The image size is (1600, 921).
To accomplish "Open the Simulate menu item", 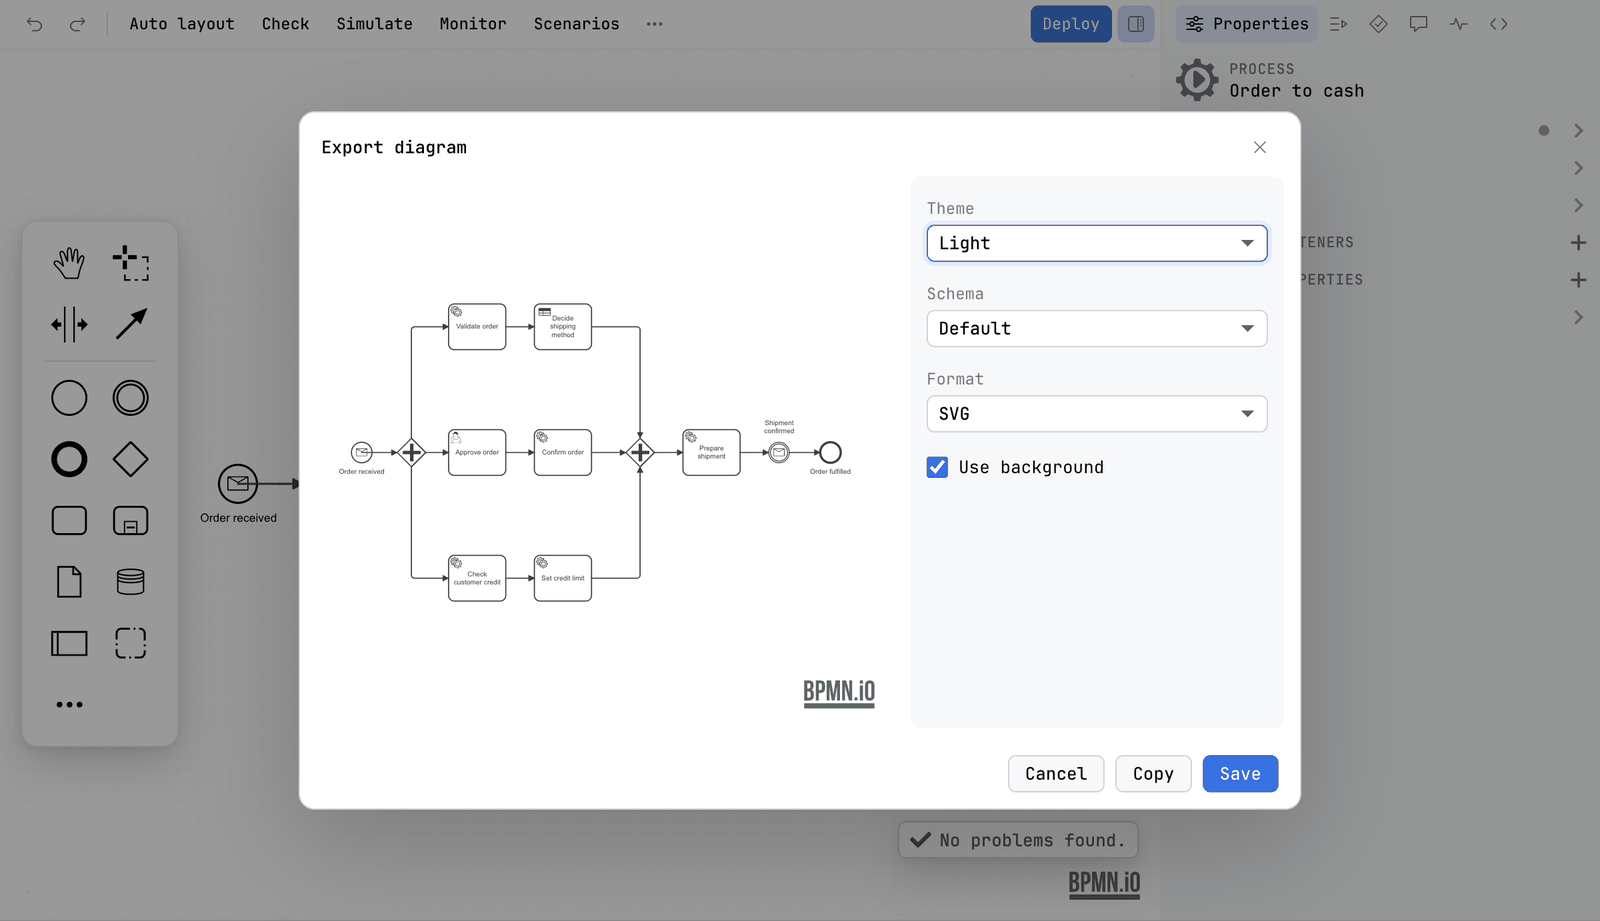I will pyautogui.click(x=374, y=24).
